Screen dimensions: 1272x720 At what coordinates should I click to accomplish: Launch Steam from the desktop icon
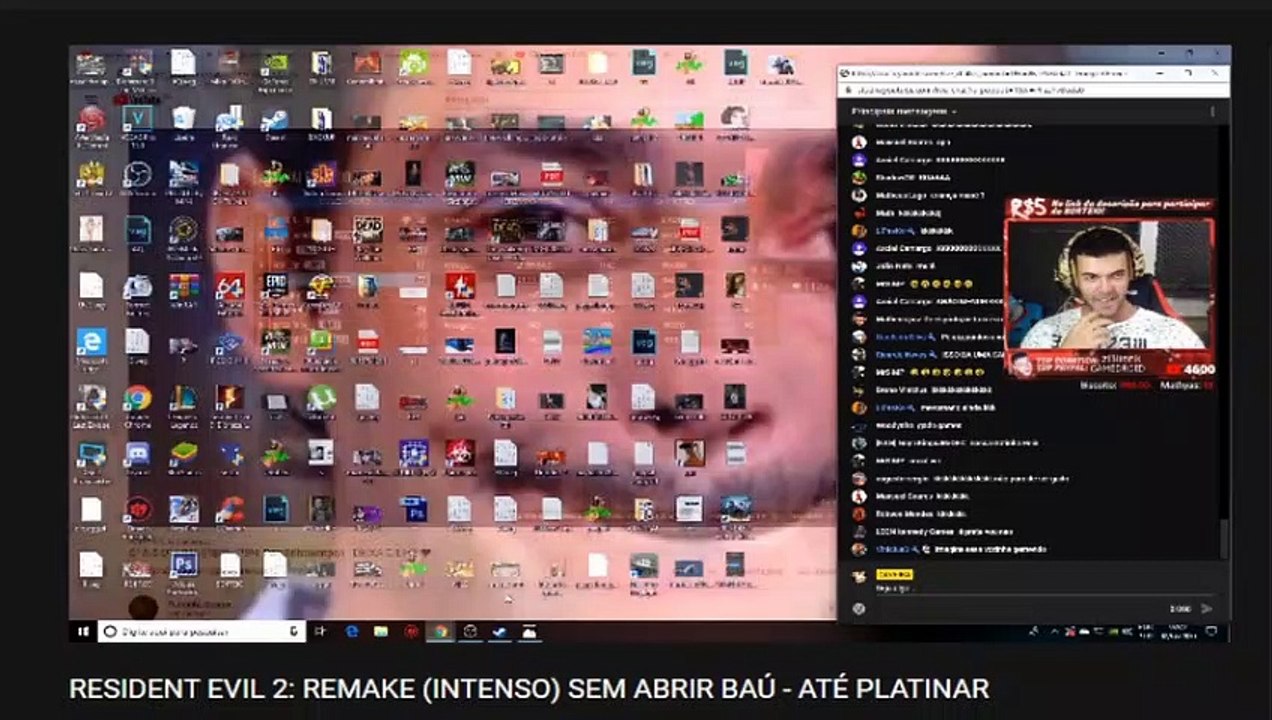(x=275, y=119)
